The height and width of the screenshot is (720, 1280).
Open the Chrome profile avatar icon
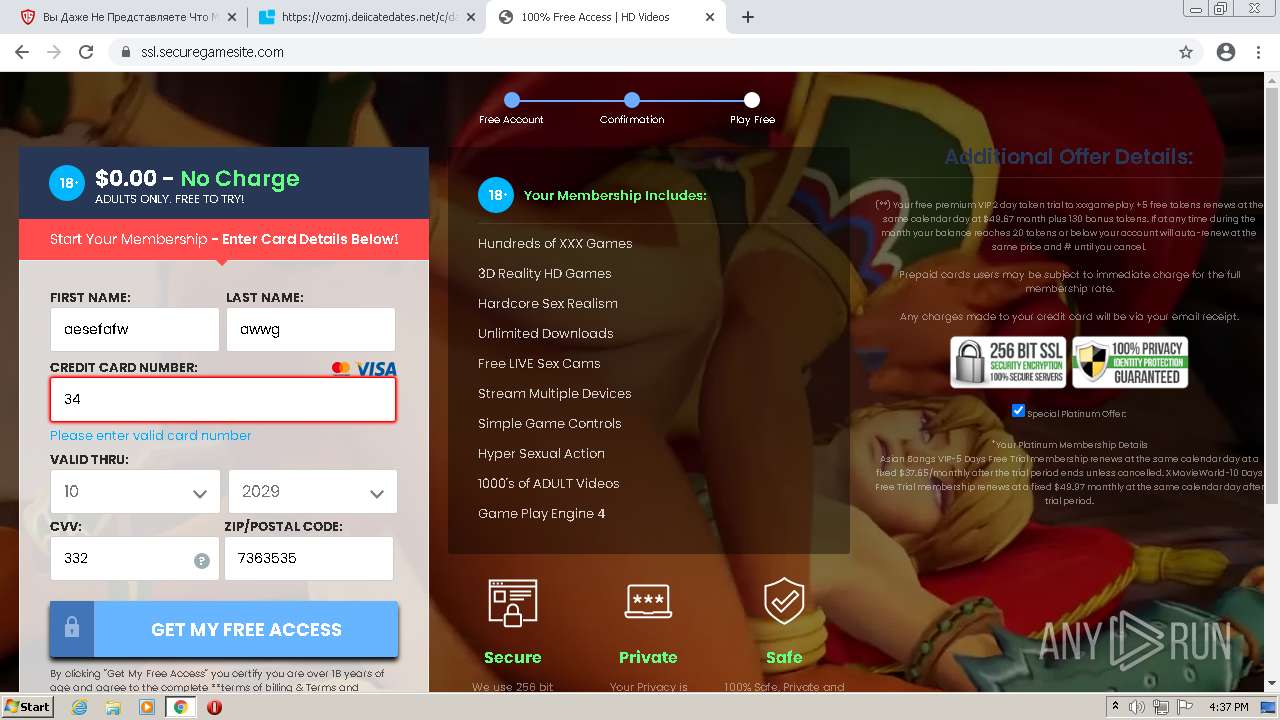(1226, 52)
